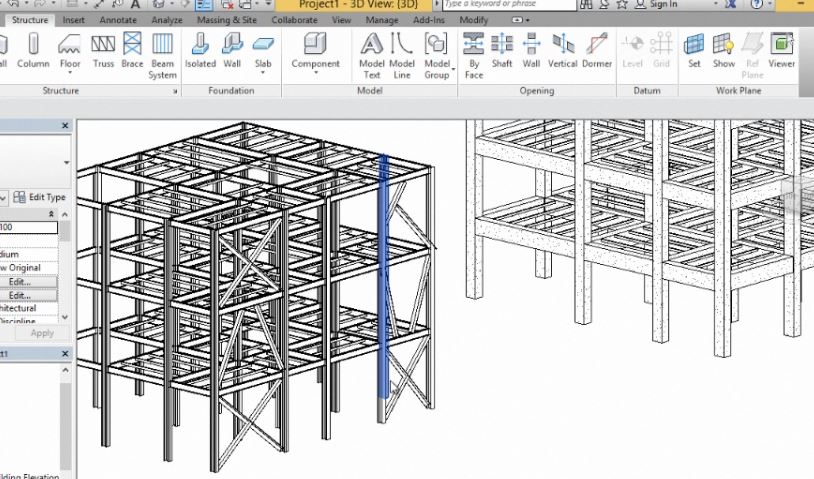Open the Collaborate tab
The width and height of the screenshot is (814, 479).
294,20
